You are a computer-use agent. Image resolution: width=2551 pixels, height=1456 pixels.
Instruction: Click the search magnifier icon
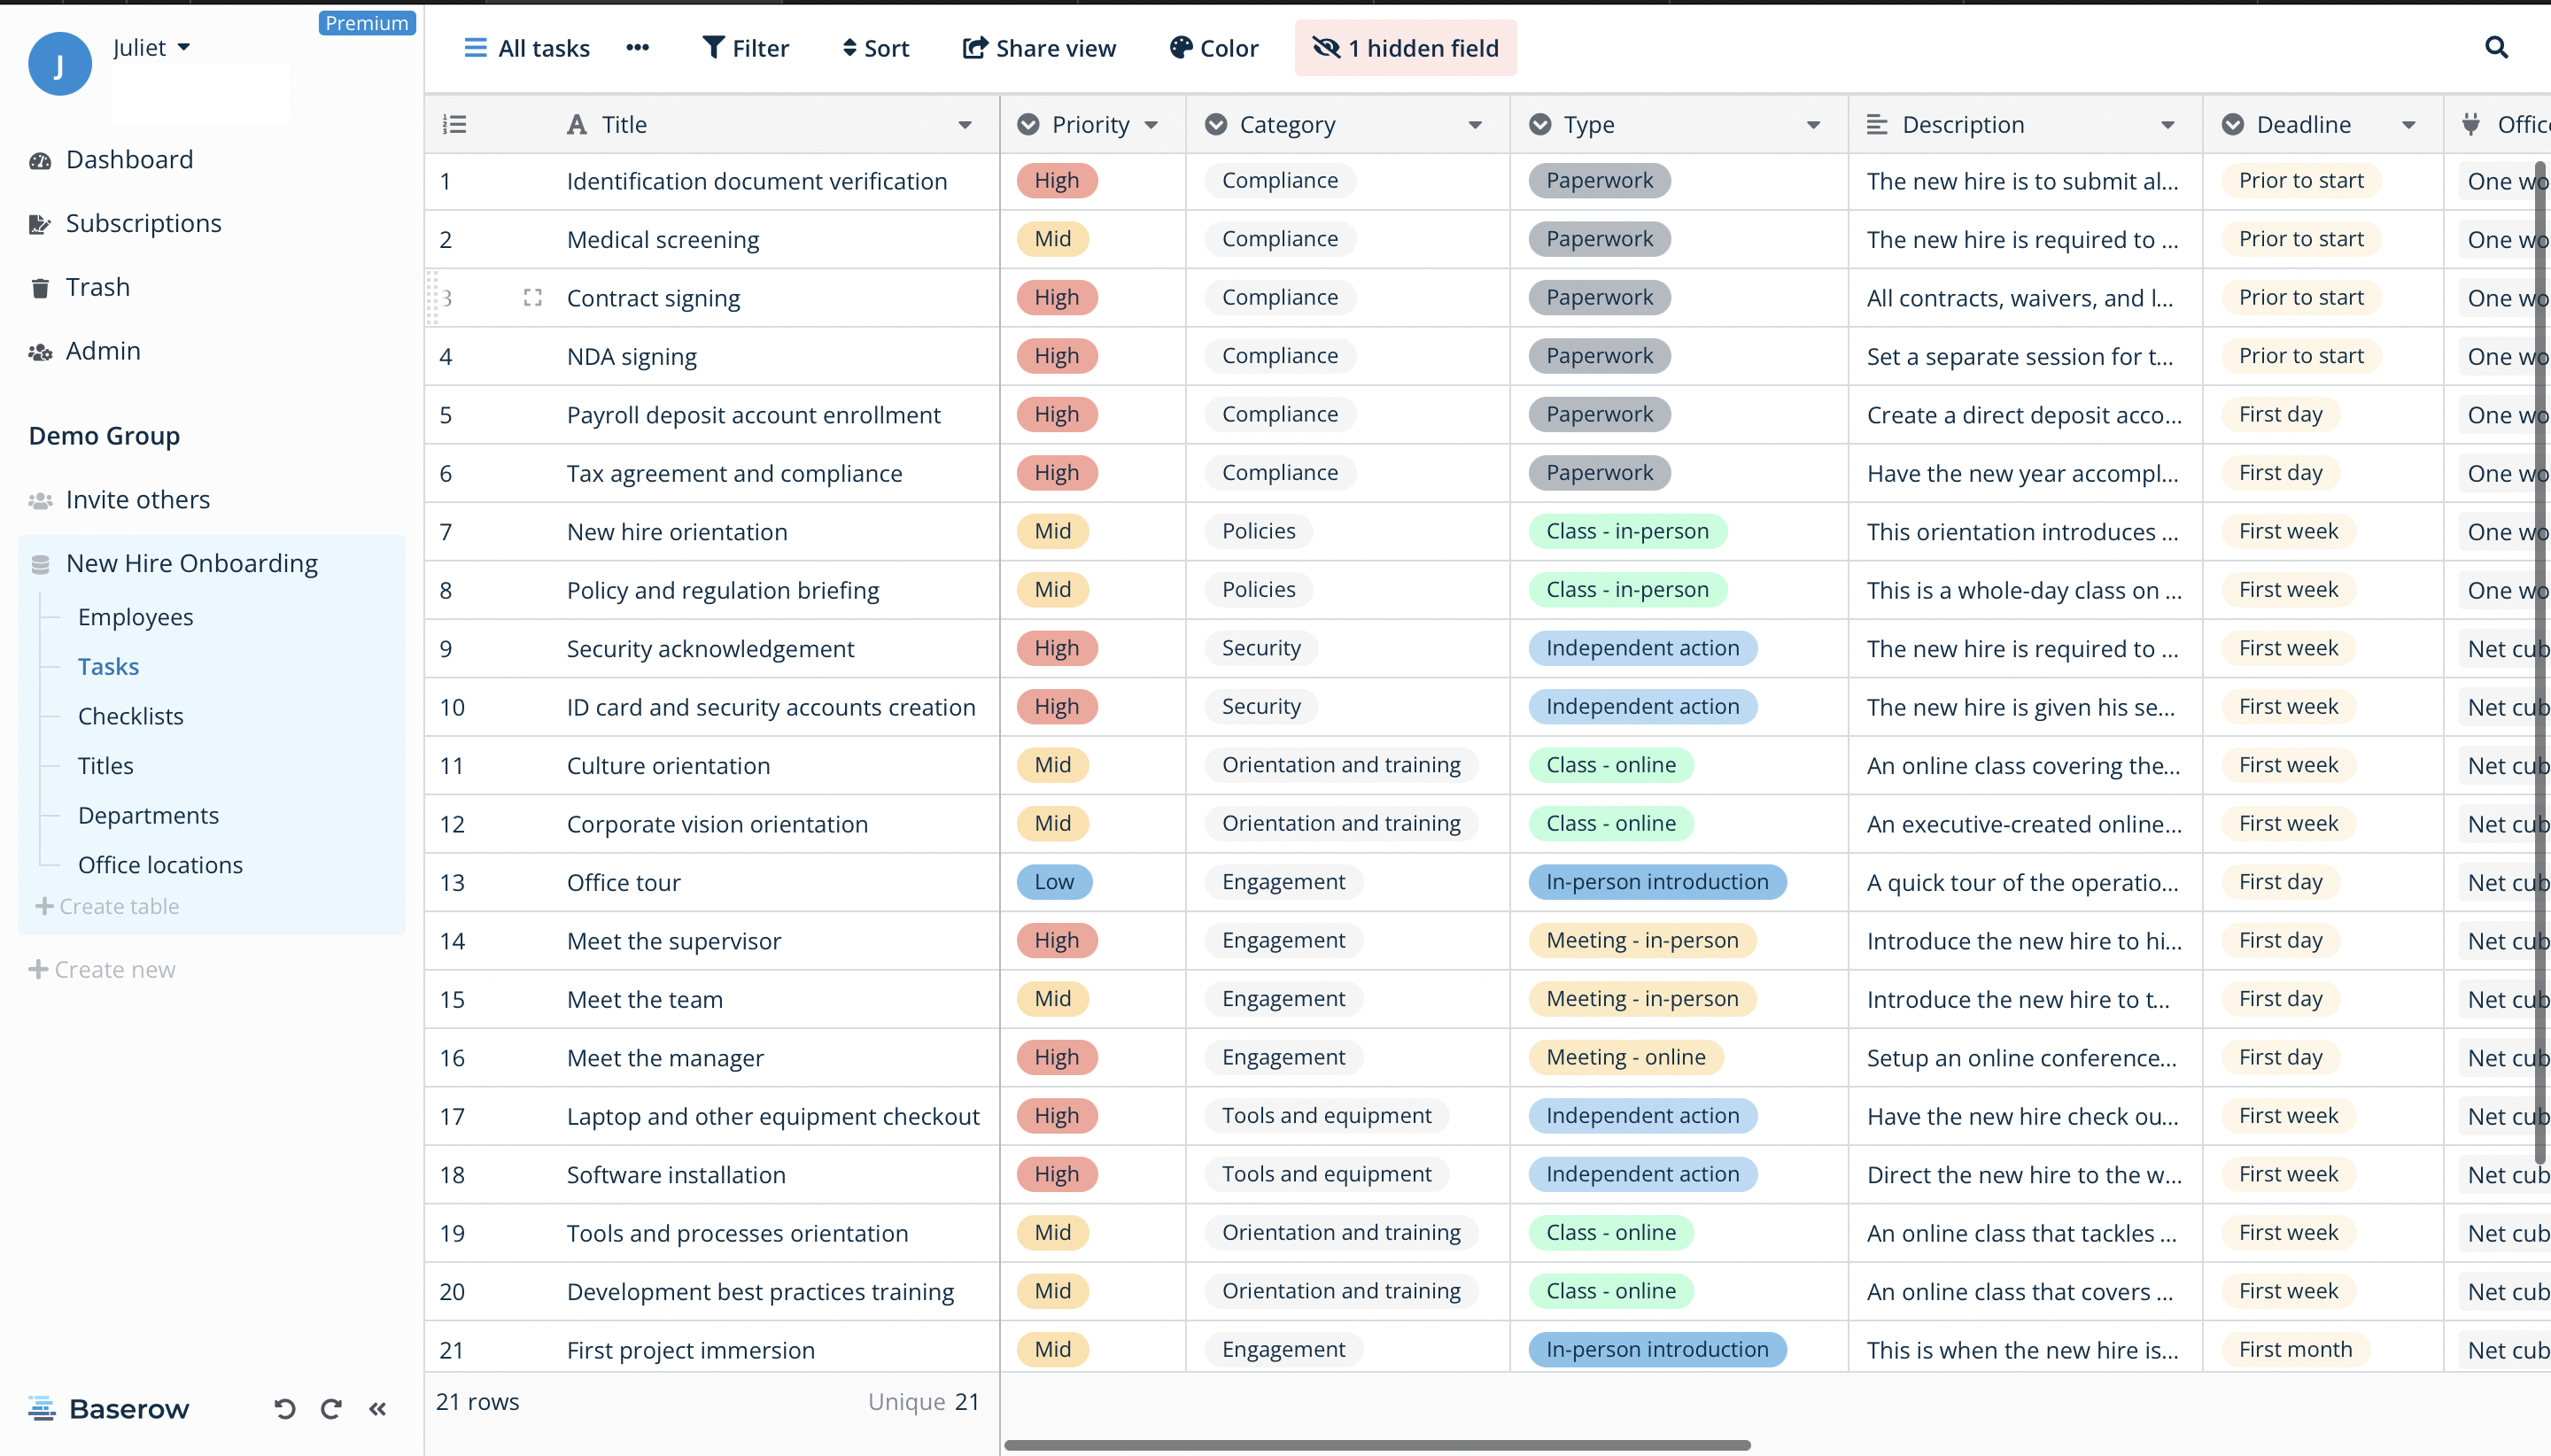point(2495,47)
